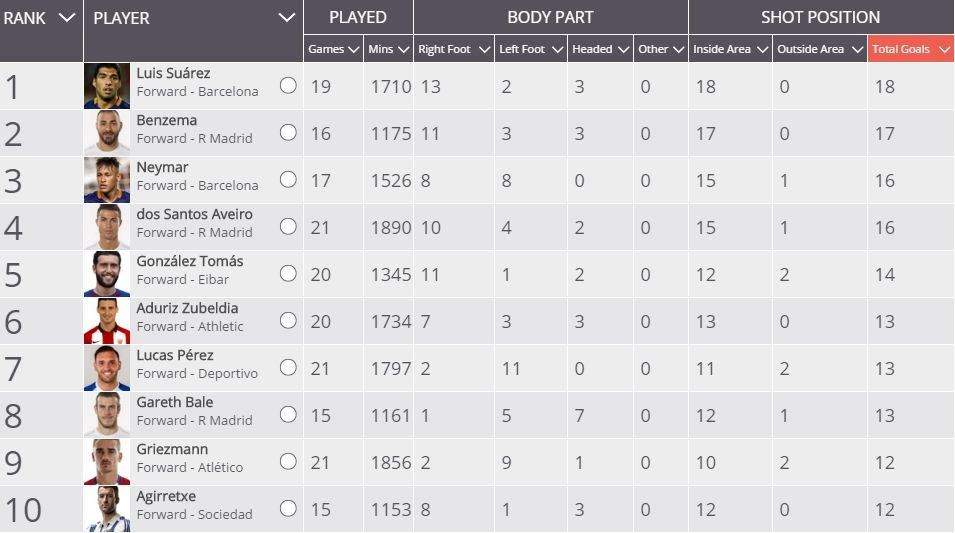Click Benzema's player photo
Screen dimensions: 955x533
[107, 133]
